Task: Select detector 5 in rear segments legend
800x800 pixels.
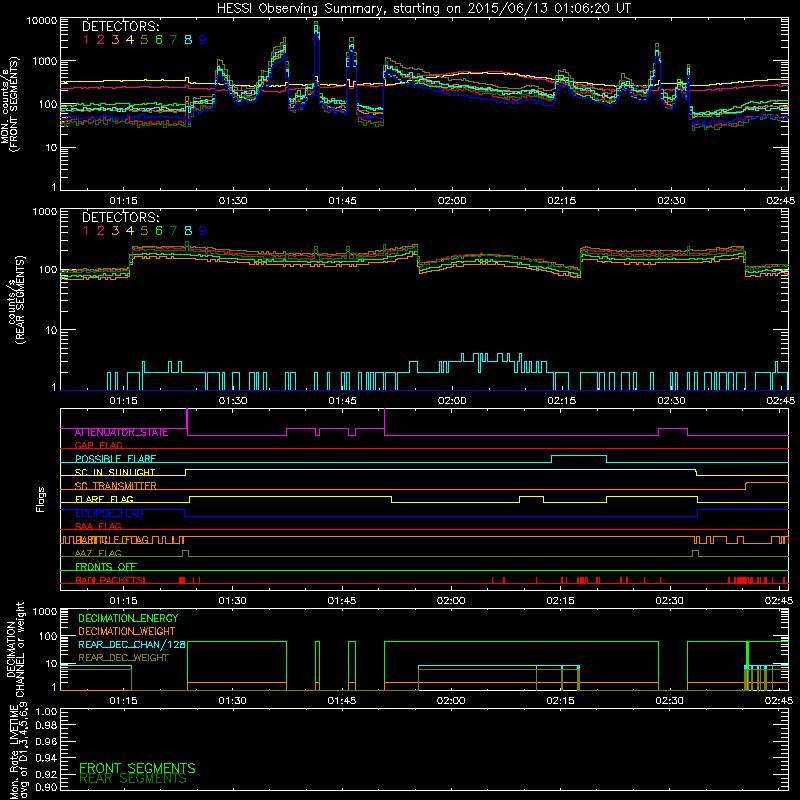Action: [144, 231]
